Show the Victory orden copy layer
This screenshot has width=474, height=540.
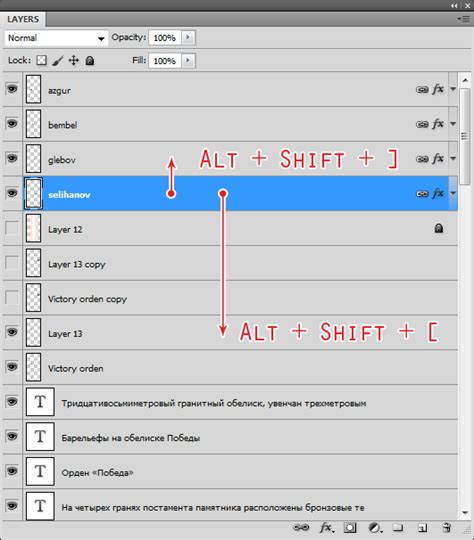(12, 297)
